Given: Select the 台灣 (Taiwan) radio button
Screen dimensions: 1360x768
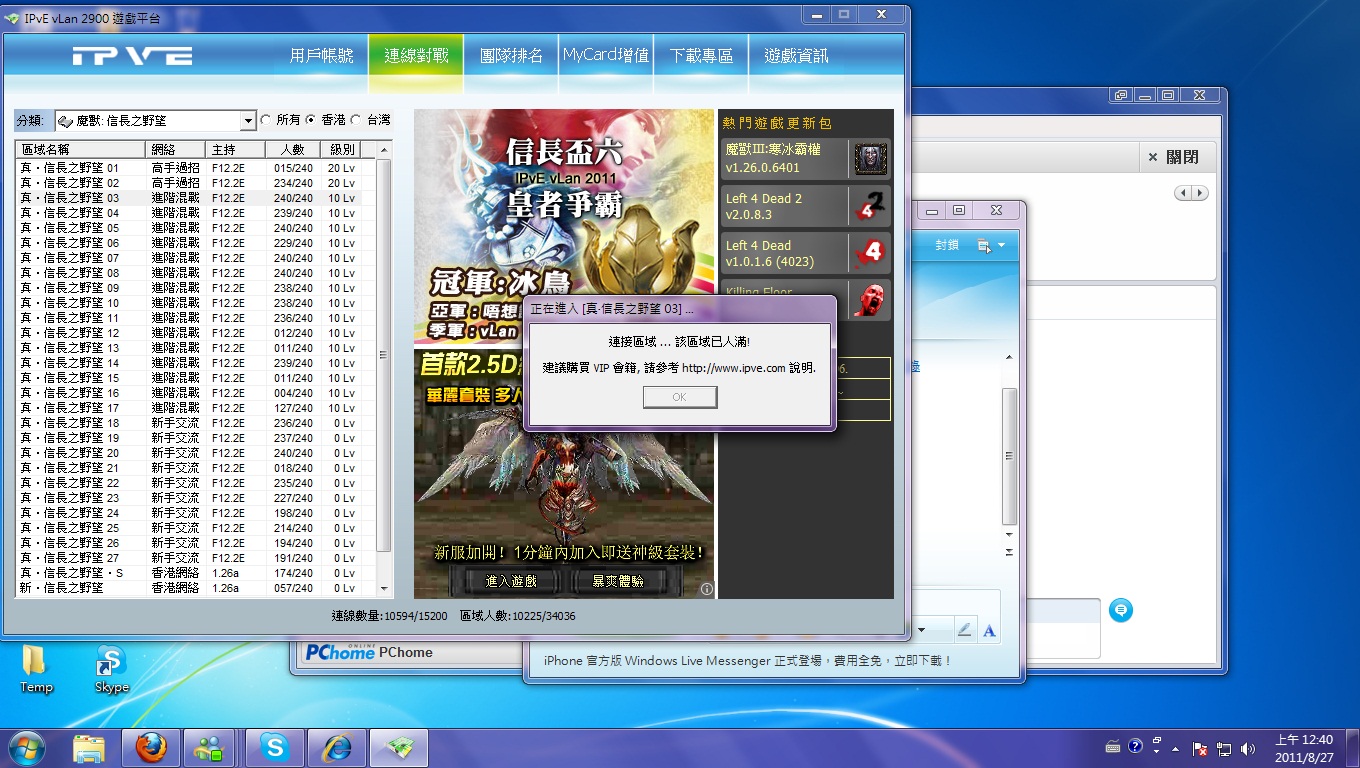Looking at the screenshot, I should click(356, 120).
